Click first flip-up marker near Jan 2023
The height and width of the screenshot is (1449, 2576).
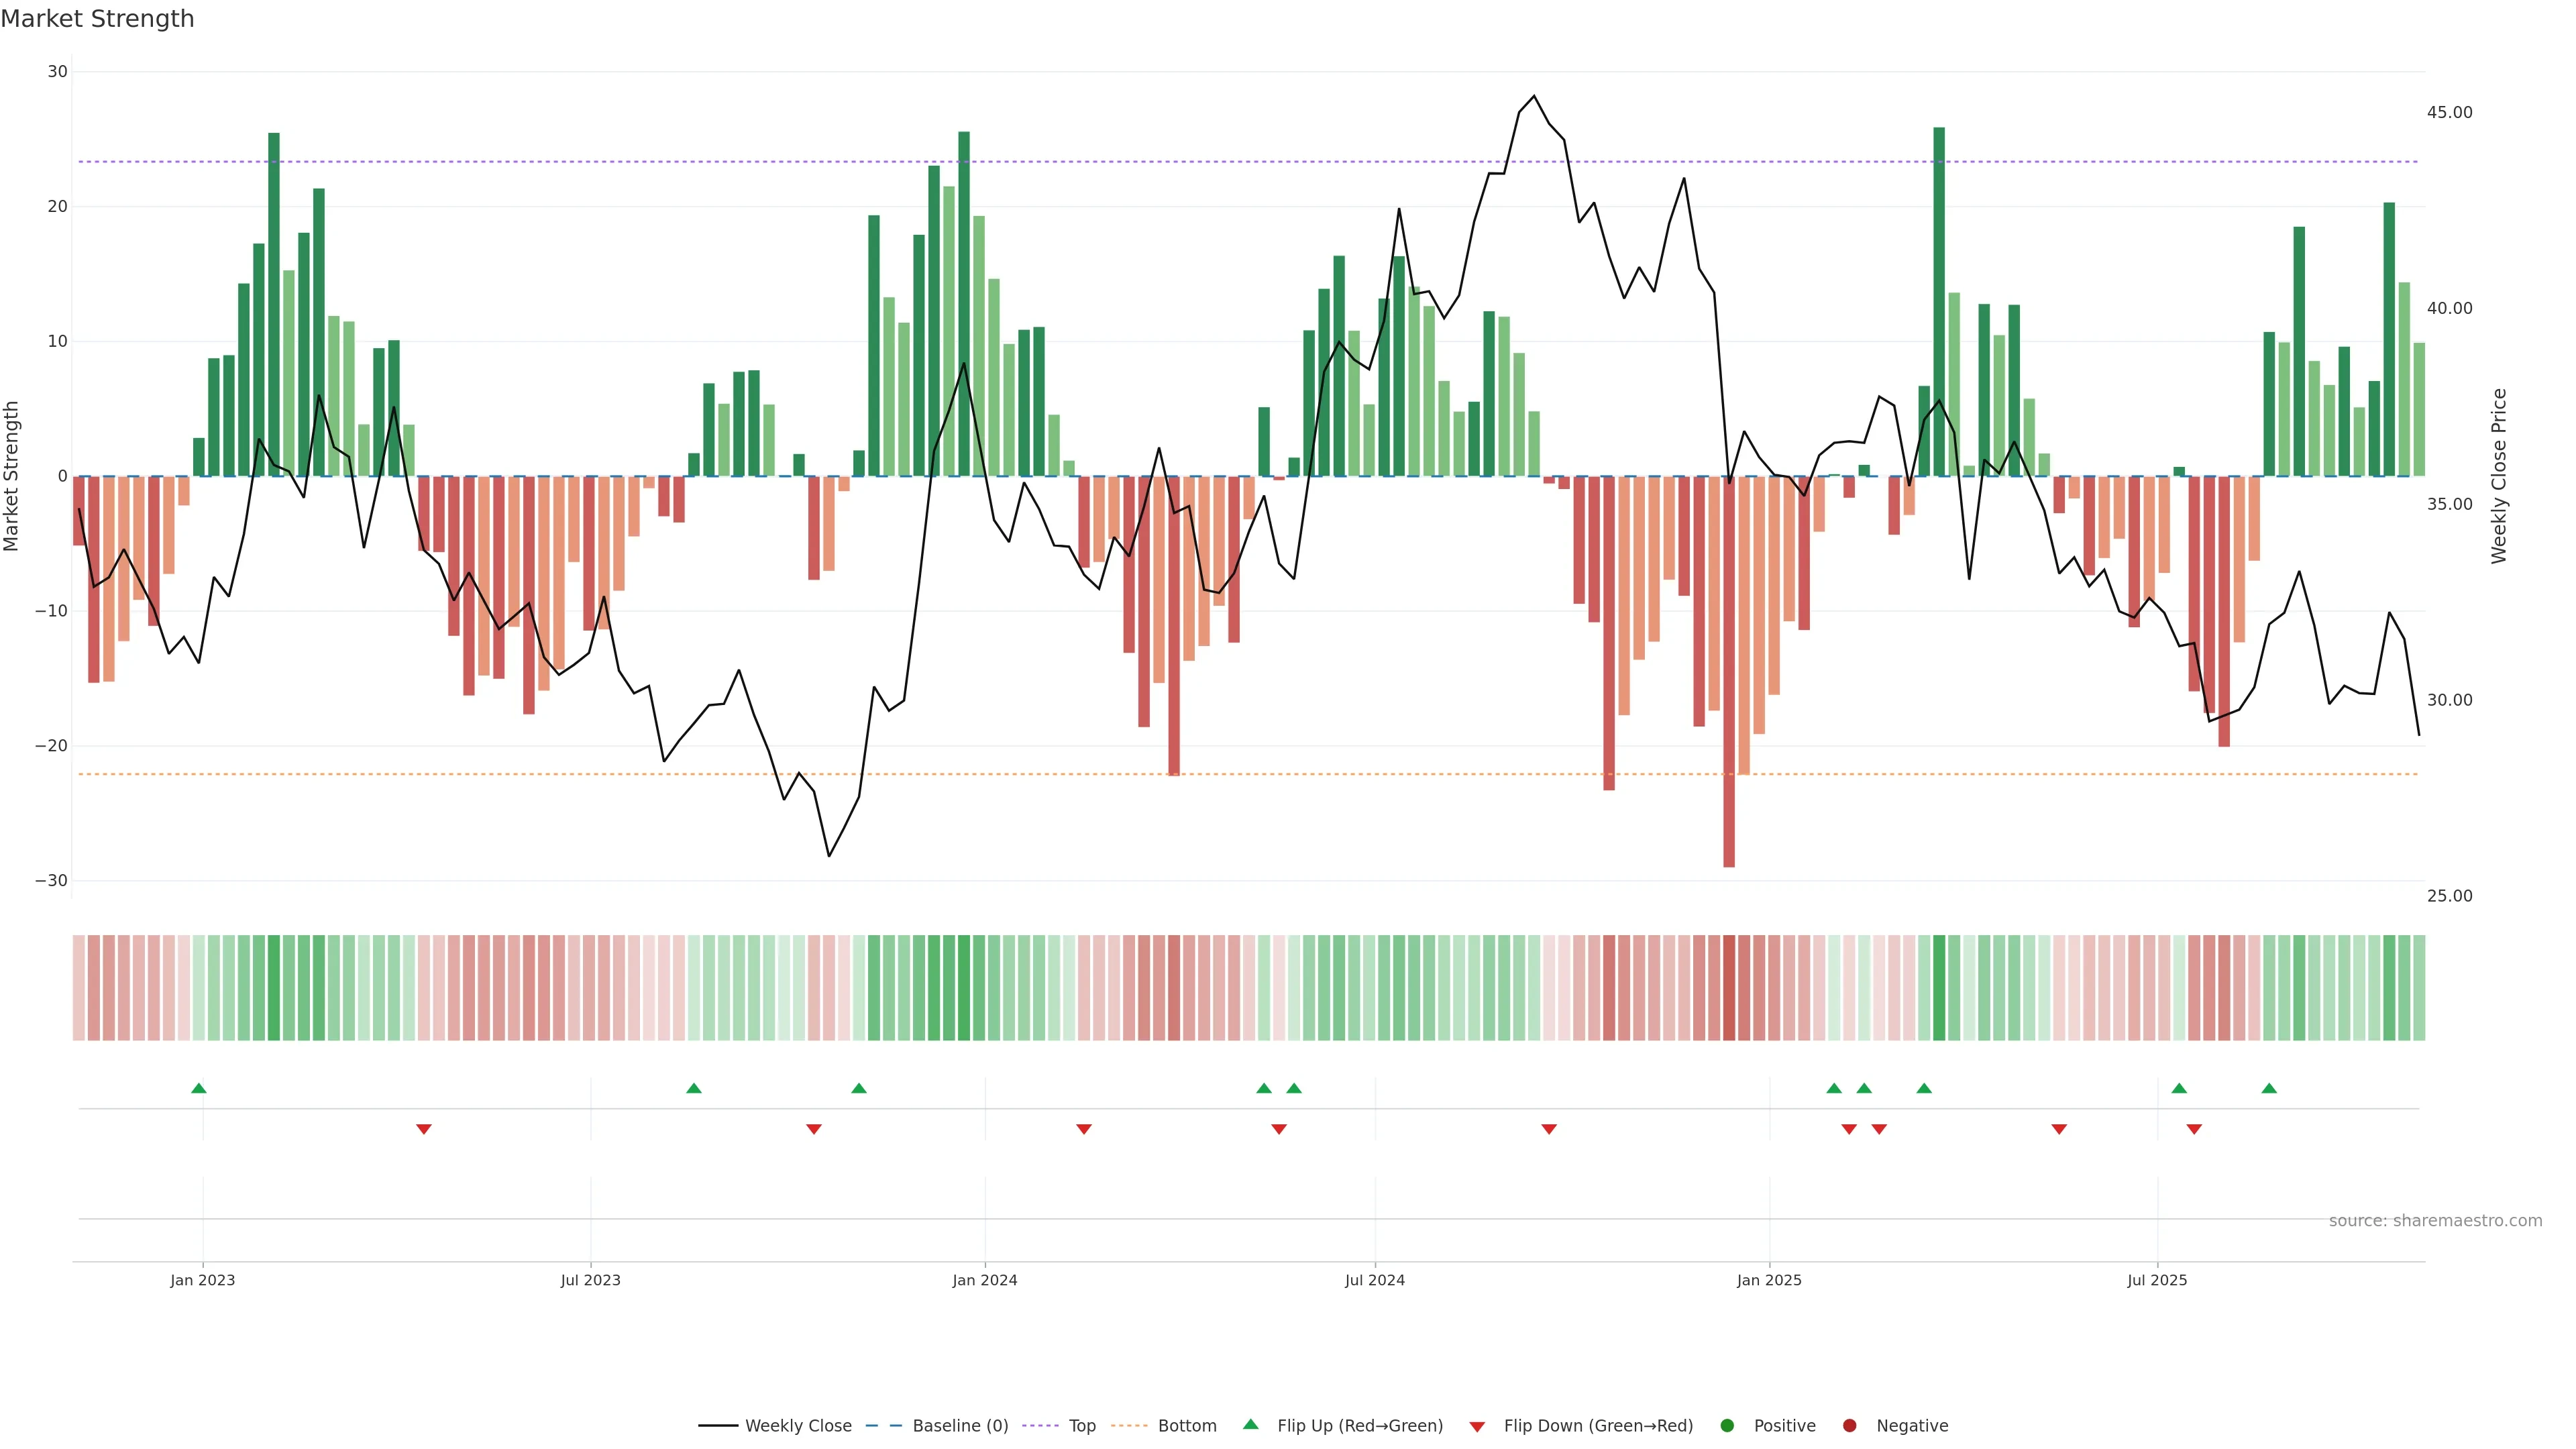tap(199, 1088)
